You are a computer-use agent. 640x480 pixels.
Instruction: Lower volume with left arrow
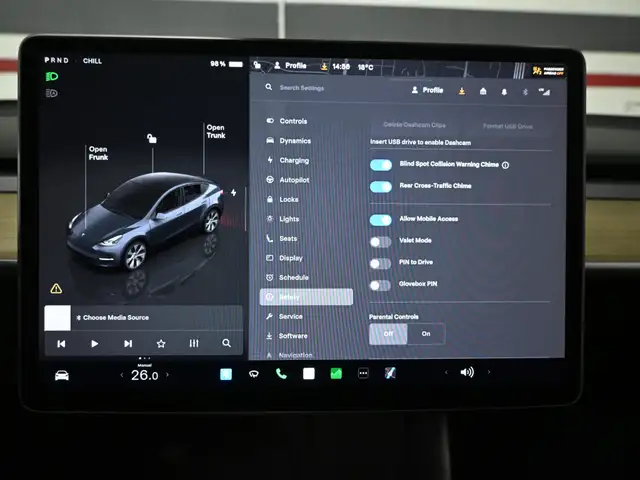[446, 372]
